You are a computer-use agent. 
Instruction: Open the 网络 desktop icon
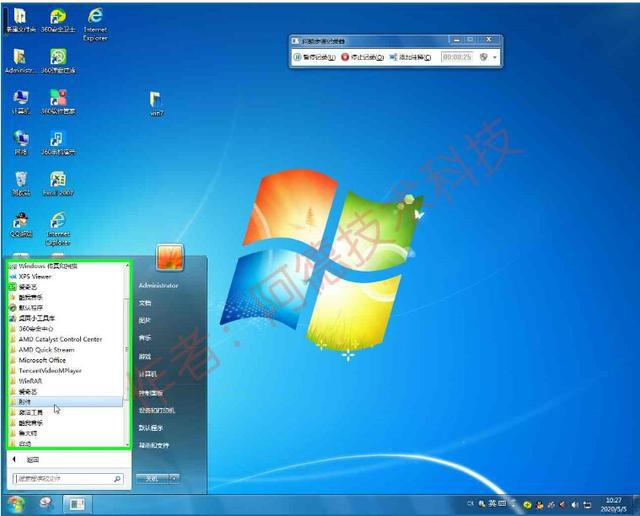coord(21,143)
